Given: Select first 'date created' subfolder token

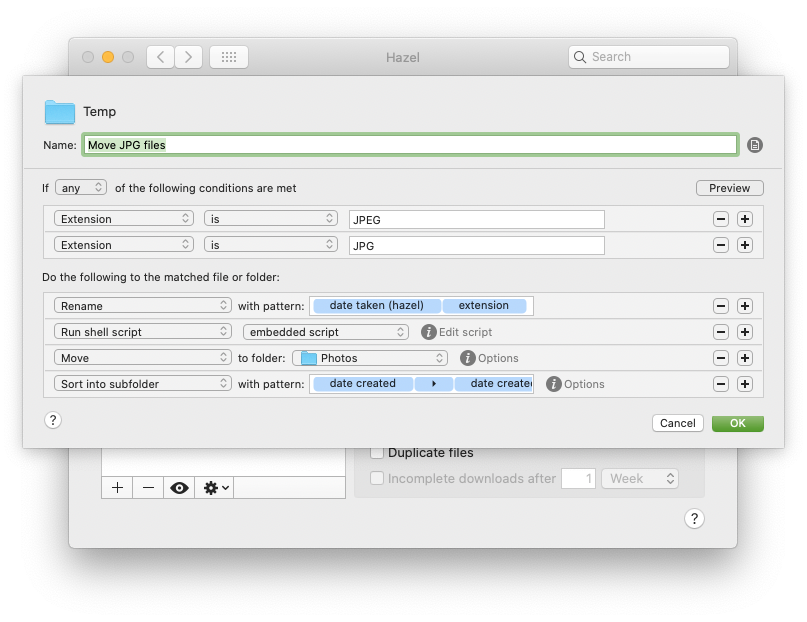Looking at the screenshot, I should click(x=363, y=384).
